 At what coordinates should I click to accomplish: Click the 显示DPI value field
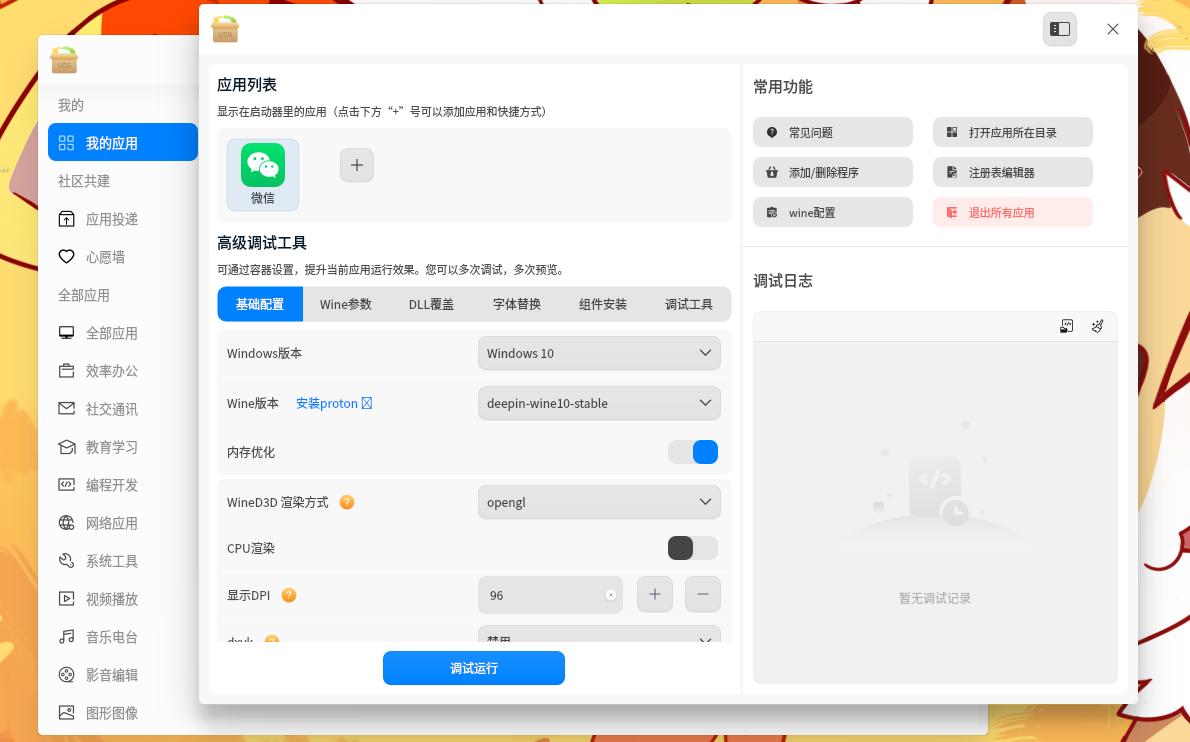[x=550, y=596]
